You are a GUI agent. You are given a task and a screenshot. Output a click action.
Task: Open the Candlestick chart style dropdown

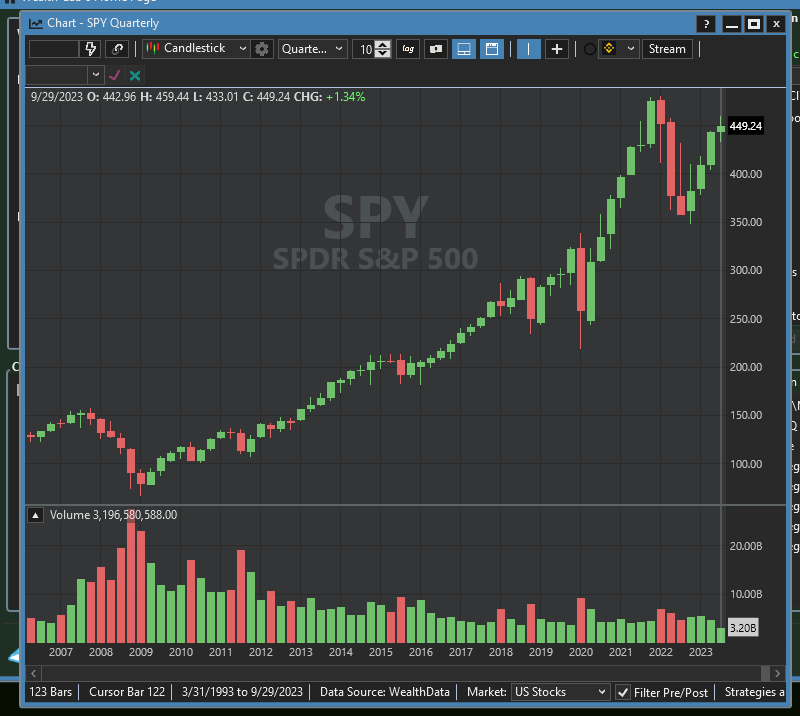197,49
